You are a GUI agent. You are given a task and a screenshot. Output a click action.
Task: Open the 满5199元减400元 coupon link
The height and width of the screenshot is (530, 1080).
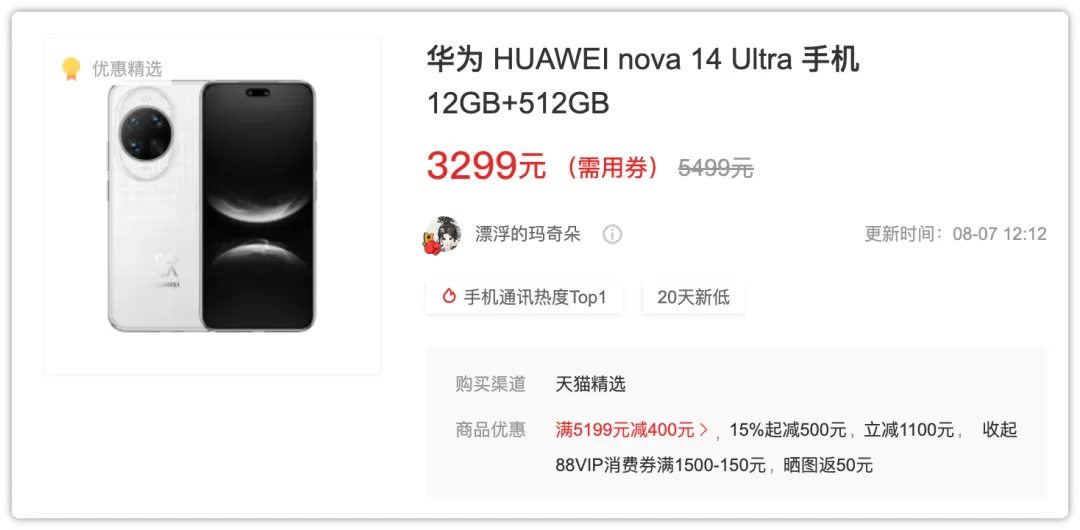[625, 430]
